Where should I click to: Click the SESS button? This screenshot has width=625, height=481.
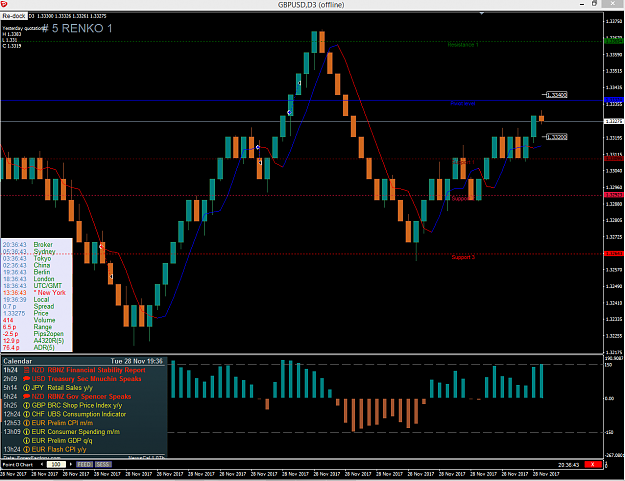[103, 464]
